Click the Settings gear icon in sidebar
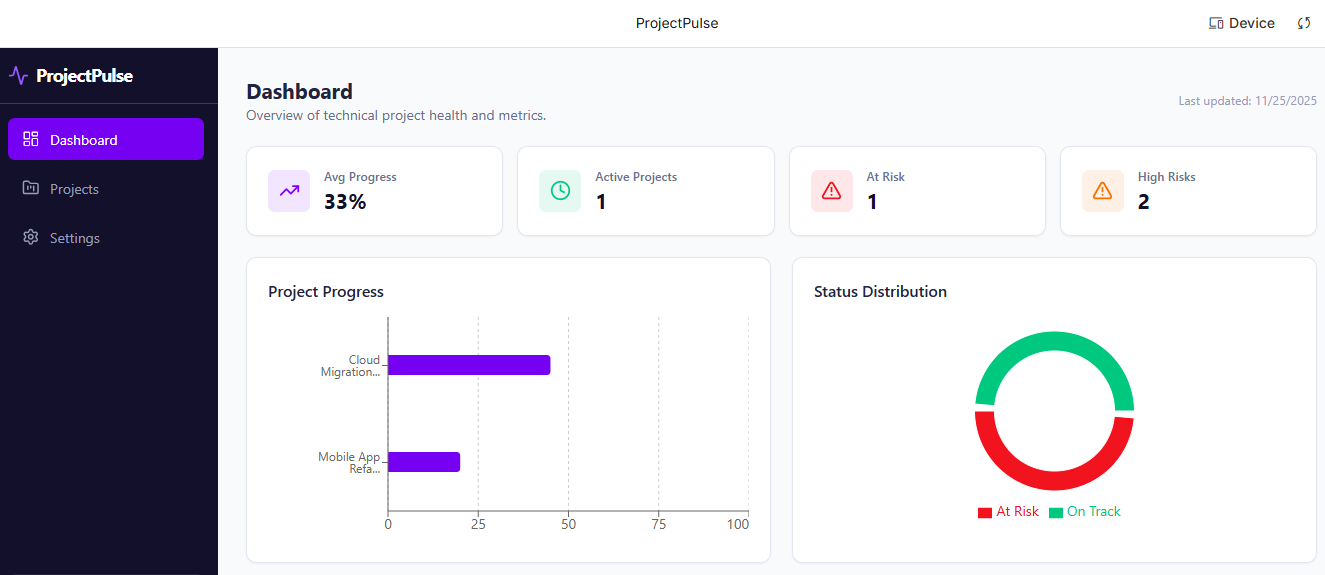The height and width of the screenshot is (575, 1325). pyautogui.click(x=31, y=237)
